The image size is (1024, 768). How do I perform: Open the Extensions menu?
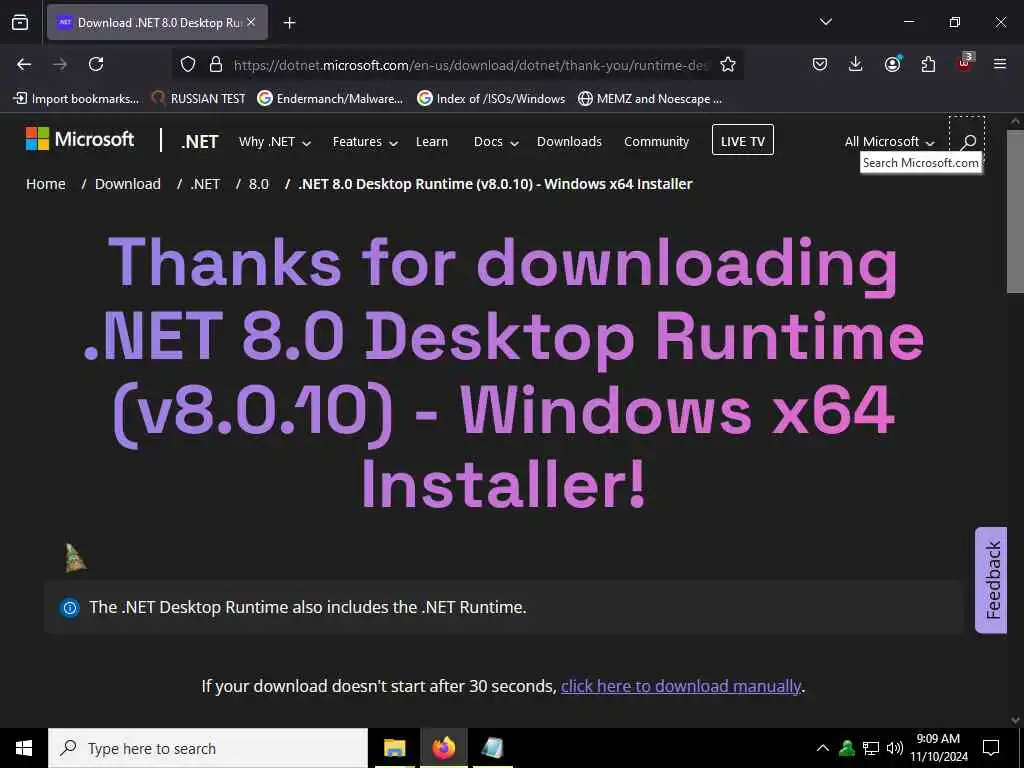click(928, 64)
